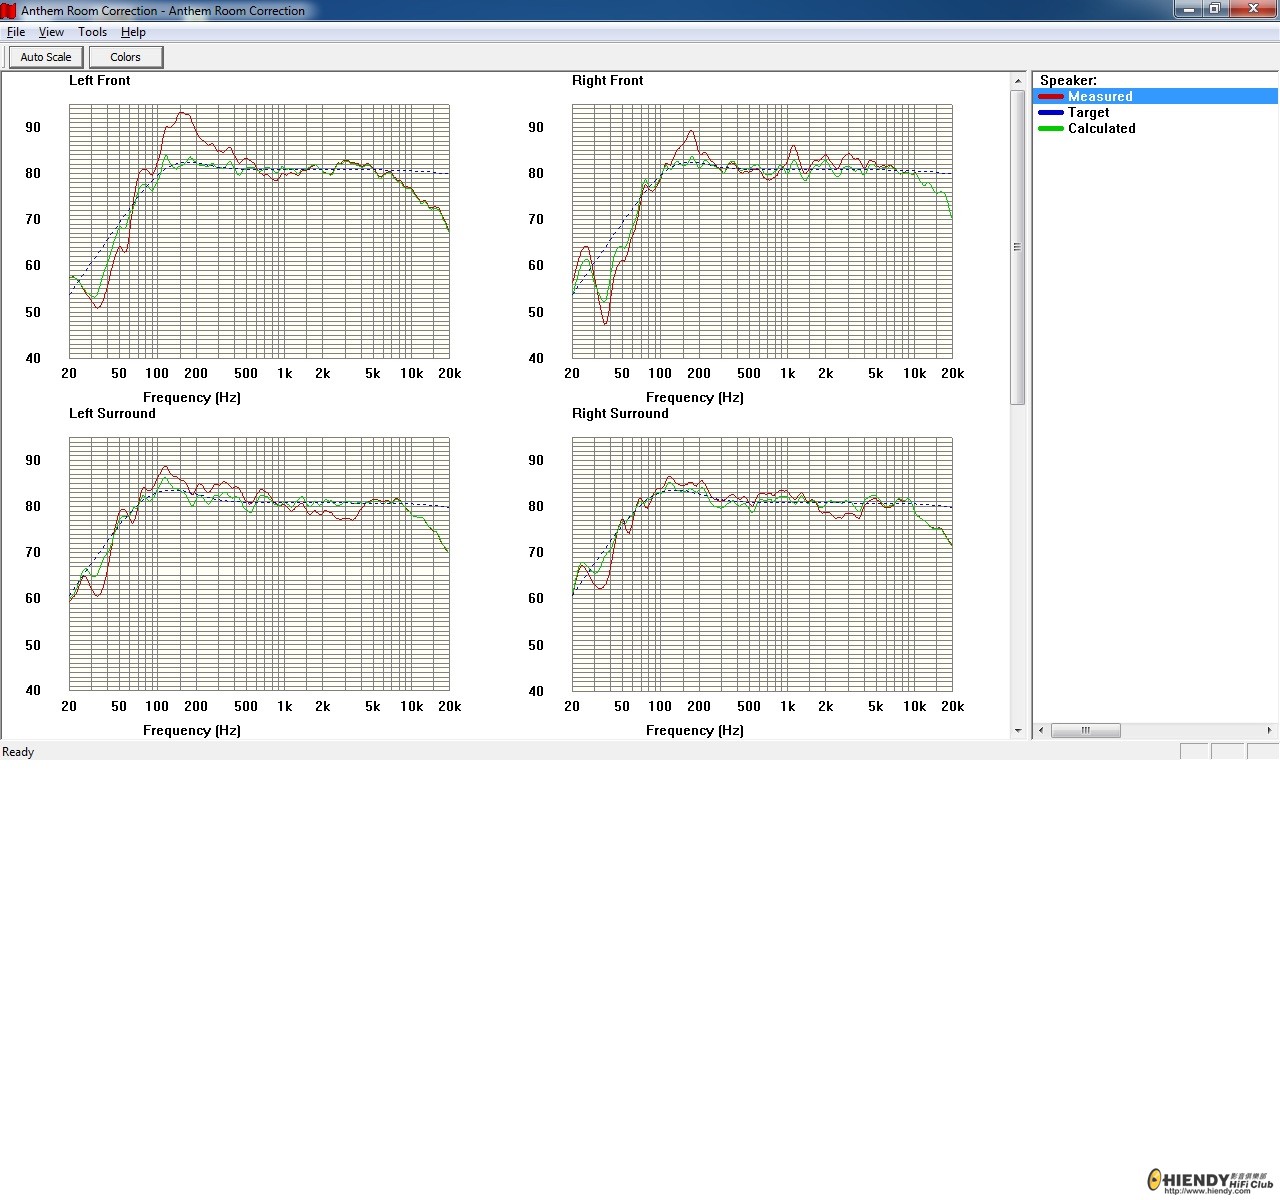Screen dimensions: 1280x1200
Task: Open the Help menu
Action: (x=133, y=32)
